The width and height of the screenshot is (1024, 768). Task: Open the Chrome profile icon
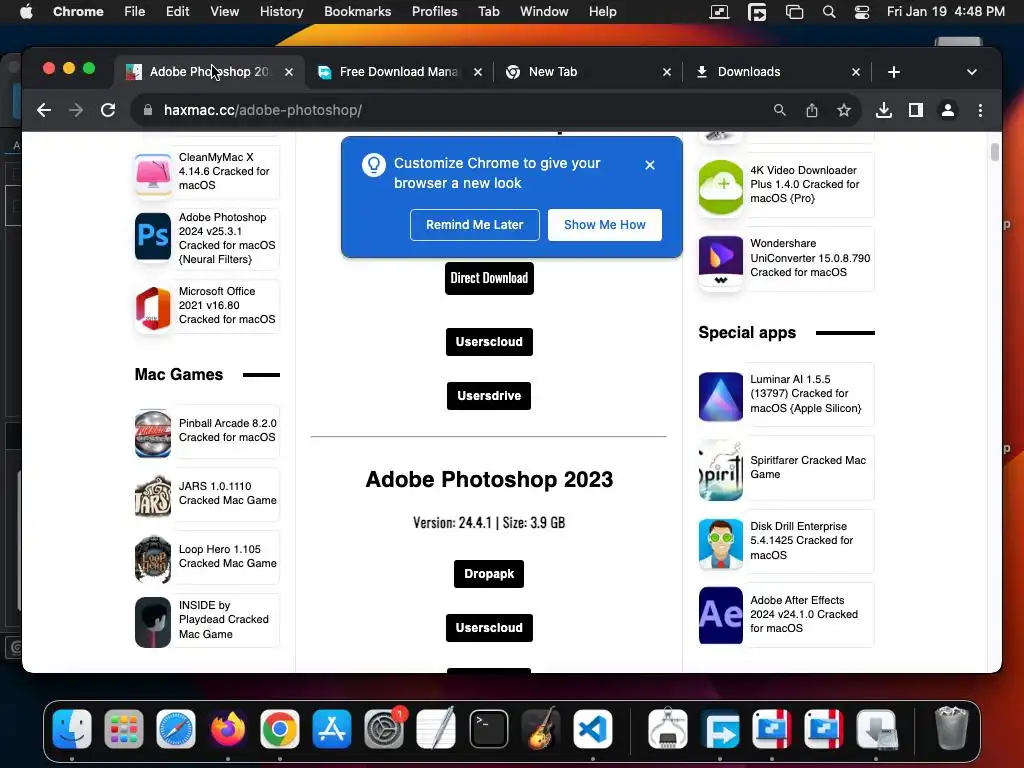pos(948,110)
